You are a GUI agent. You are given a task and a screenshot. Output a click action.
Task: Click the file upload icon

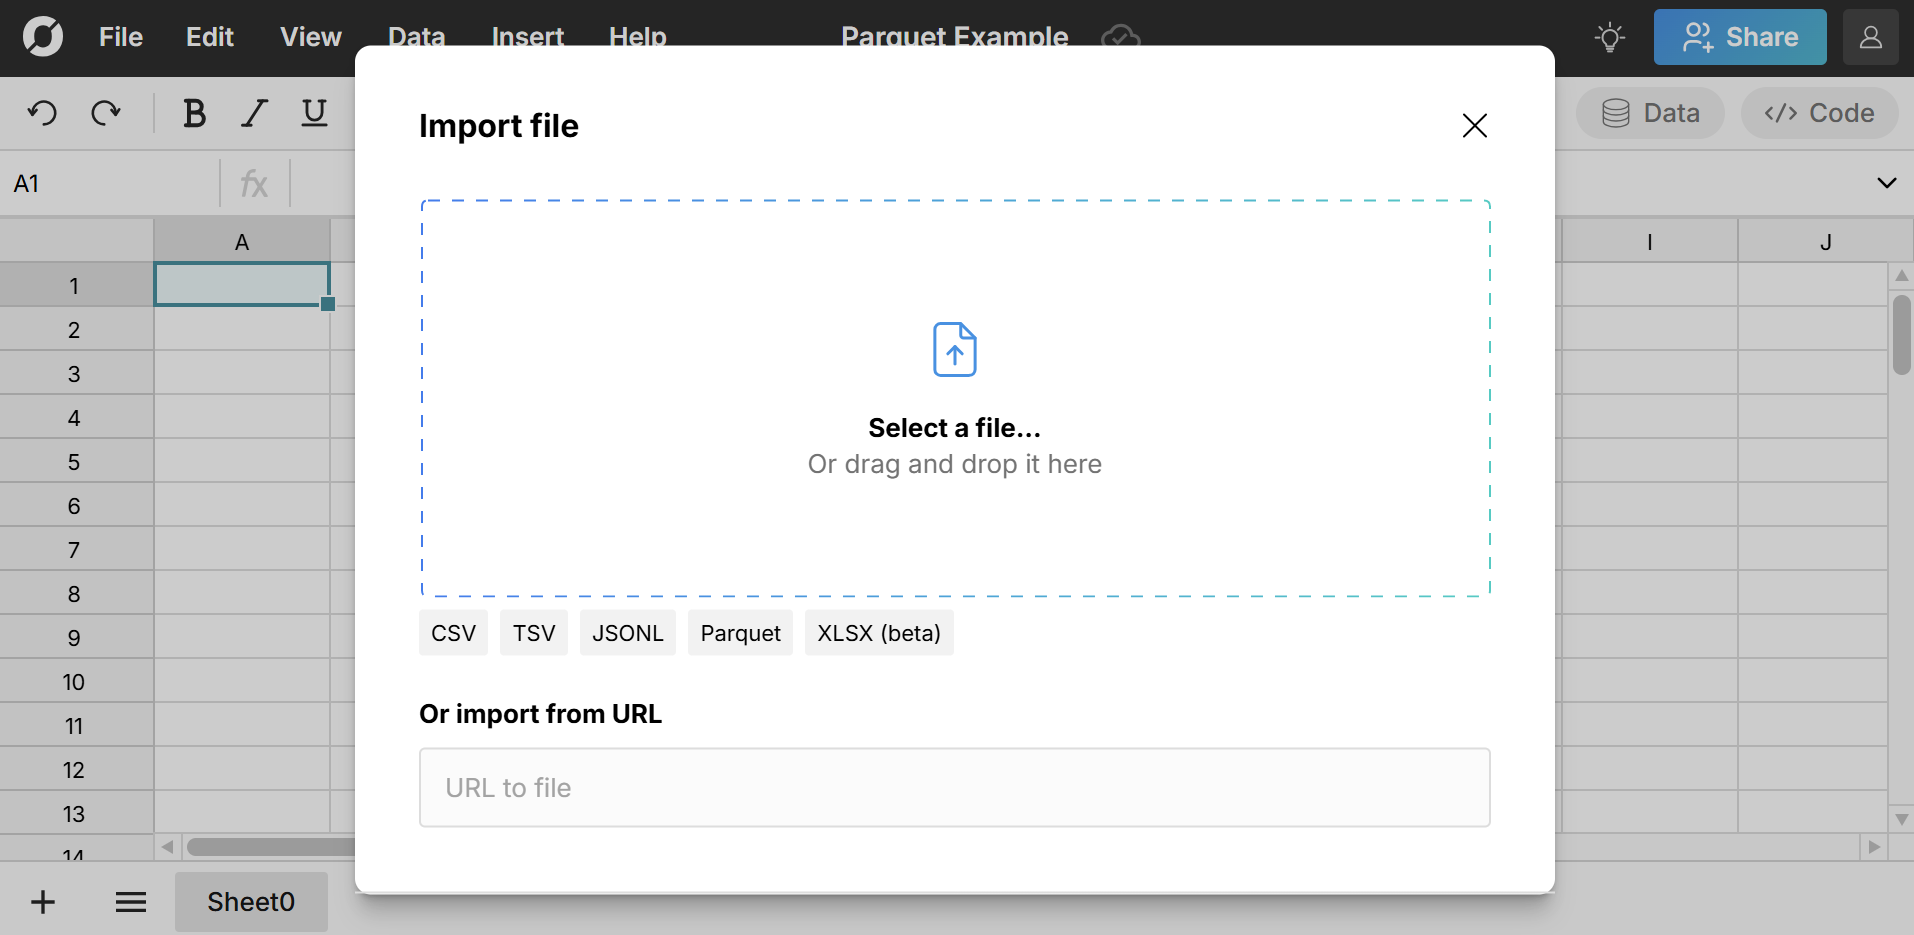click(954, 350)
